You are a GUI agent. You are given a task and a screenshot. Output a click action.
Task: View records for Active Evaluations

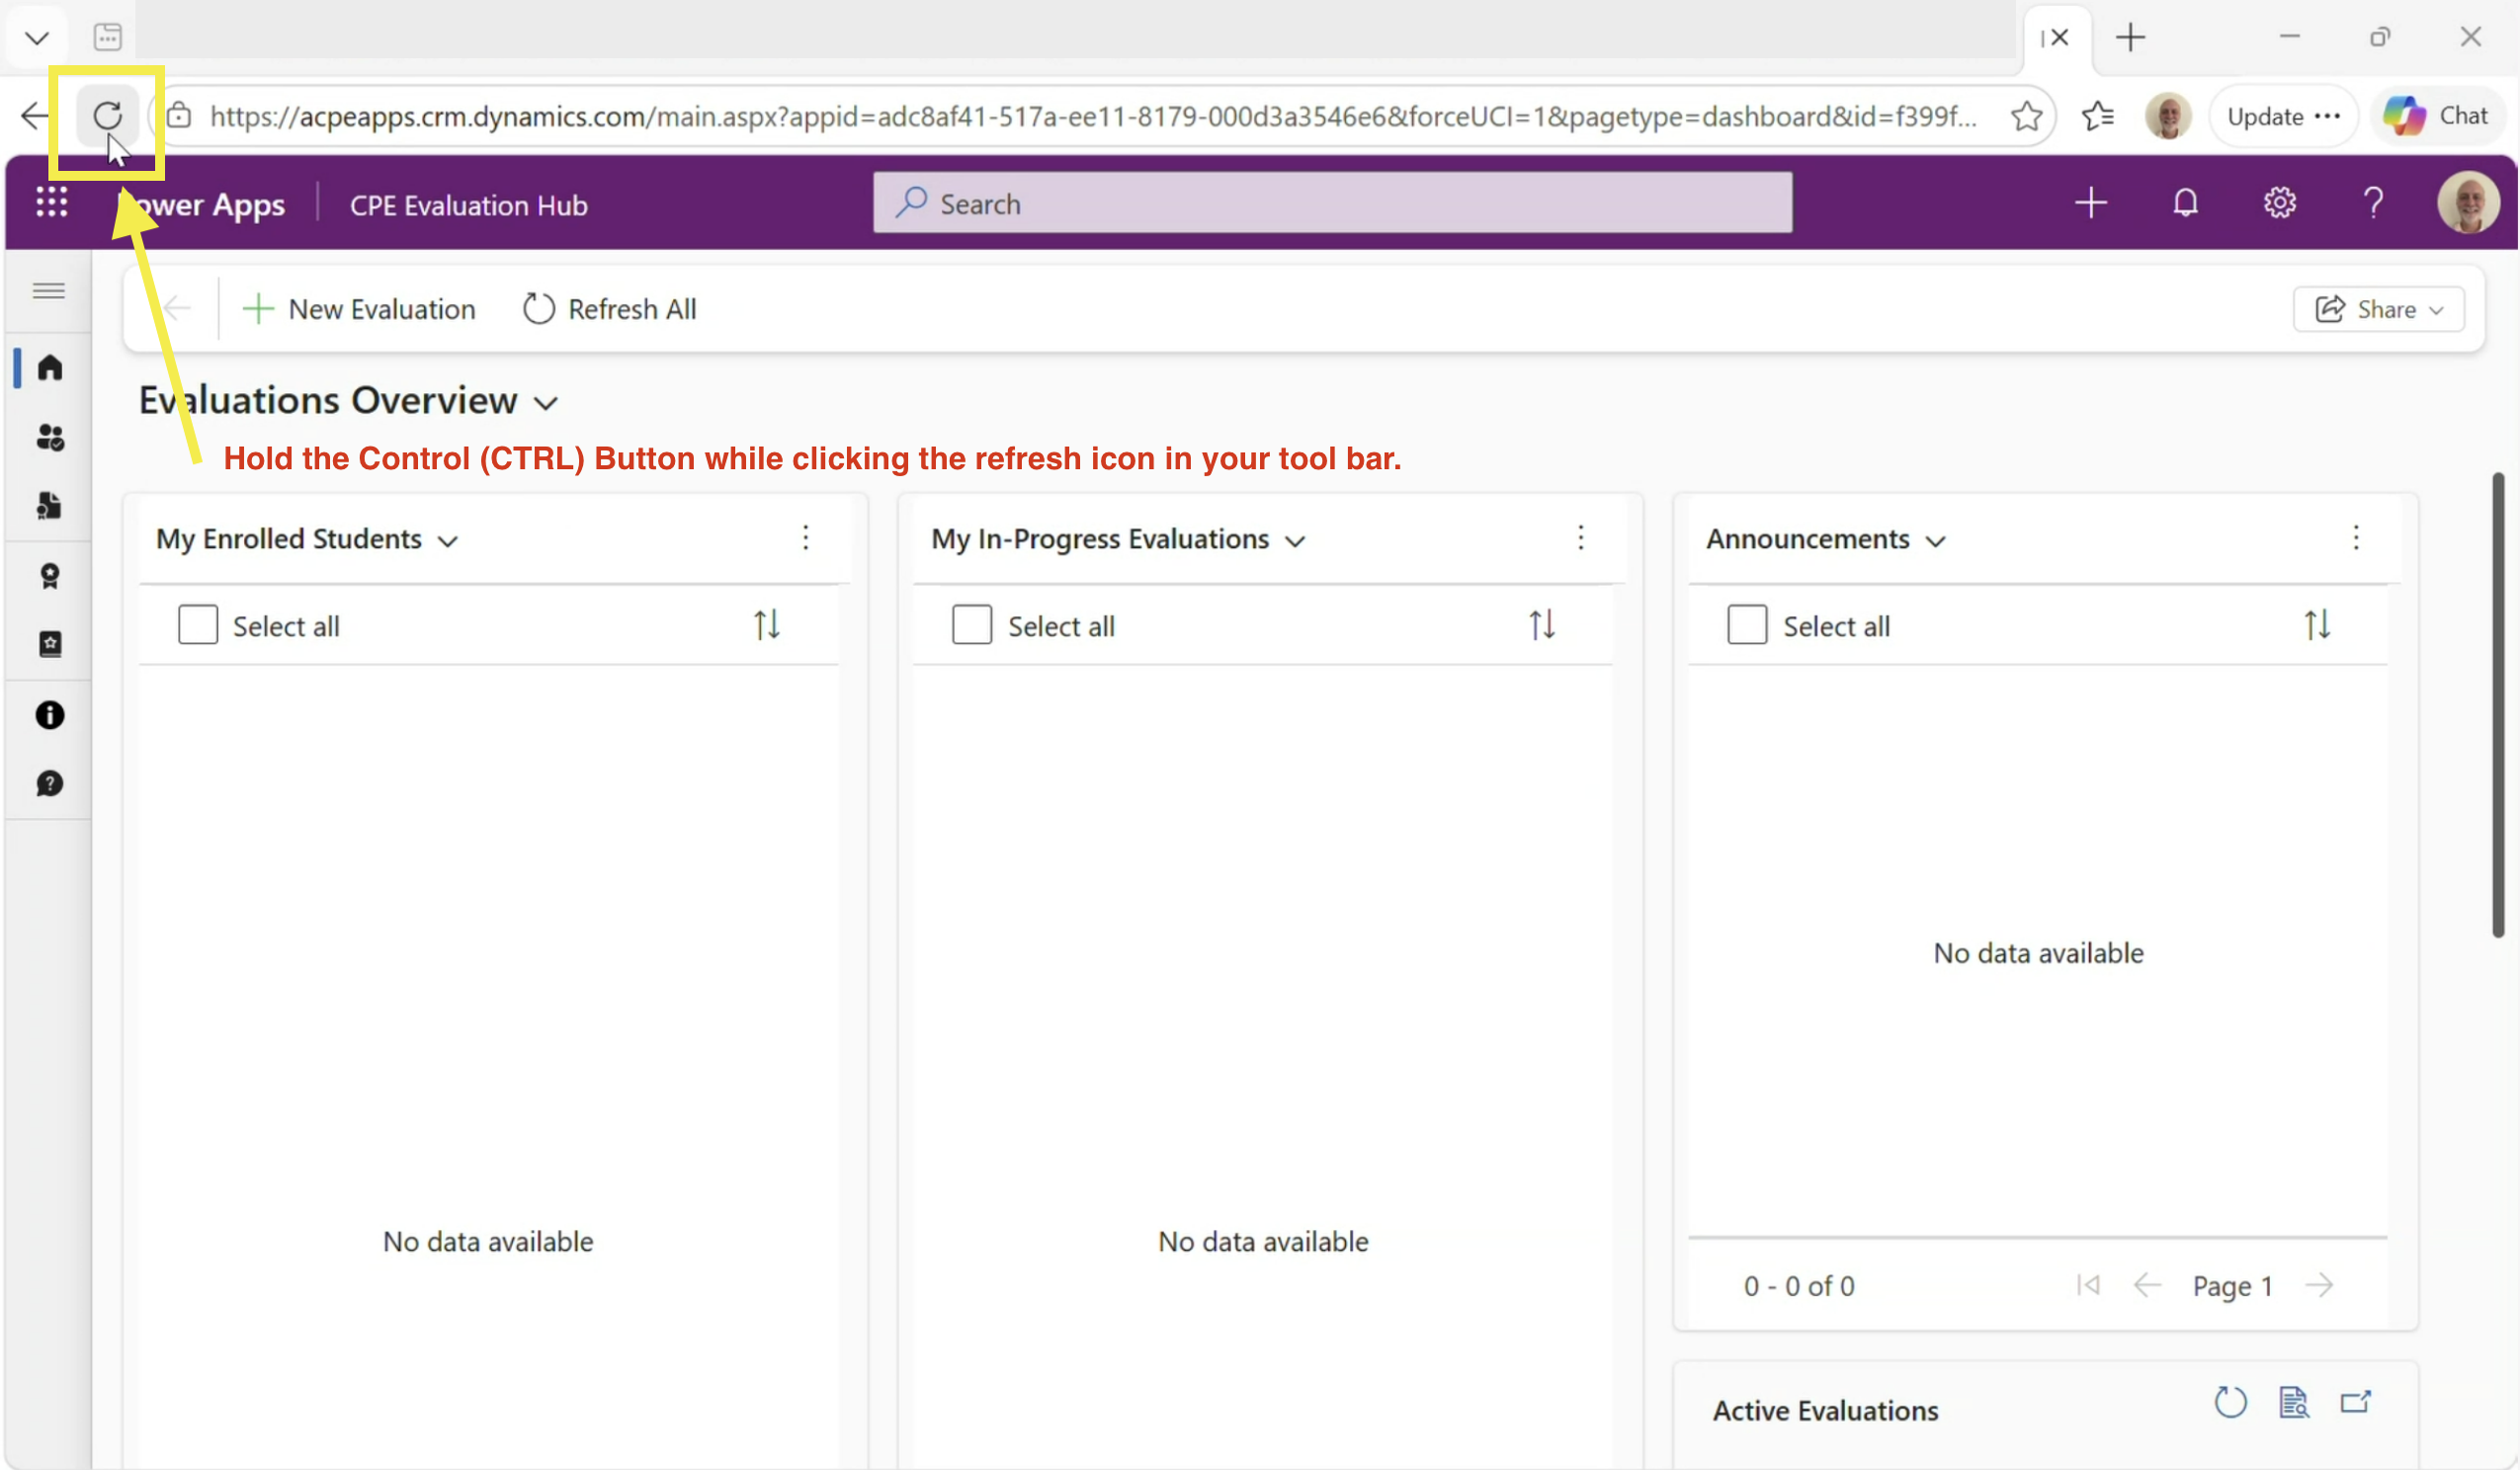click(2294, 1403)
